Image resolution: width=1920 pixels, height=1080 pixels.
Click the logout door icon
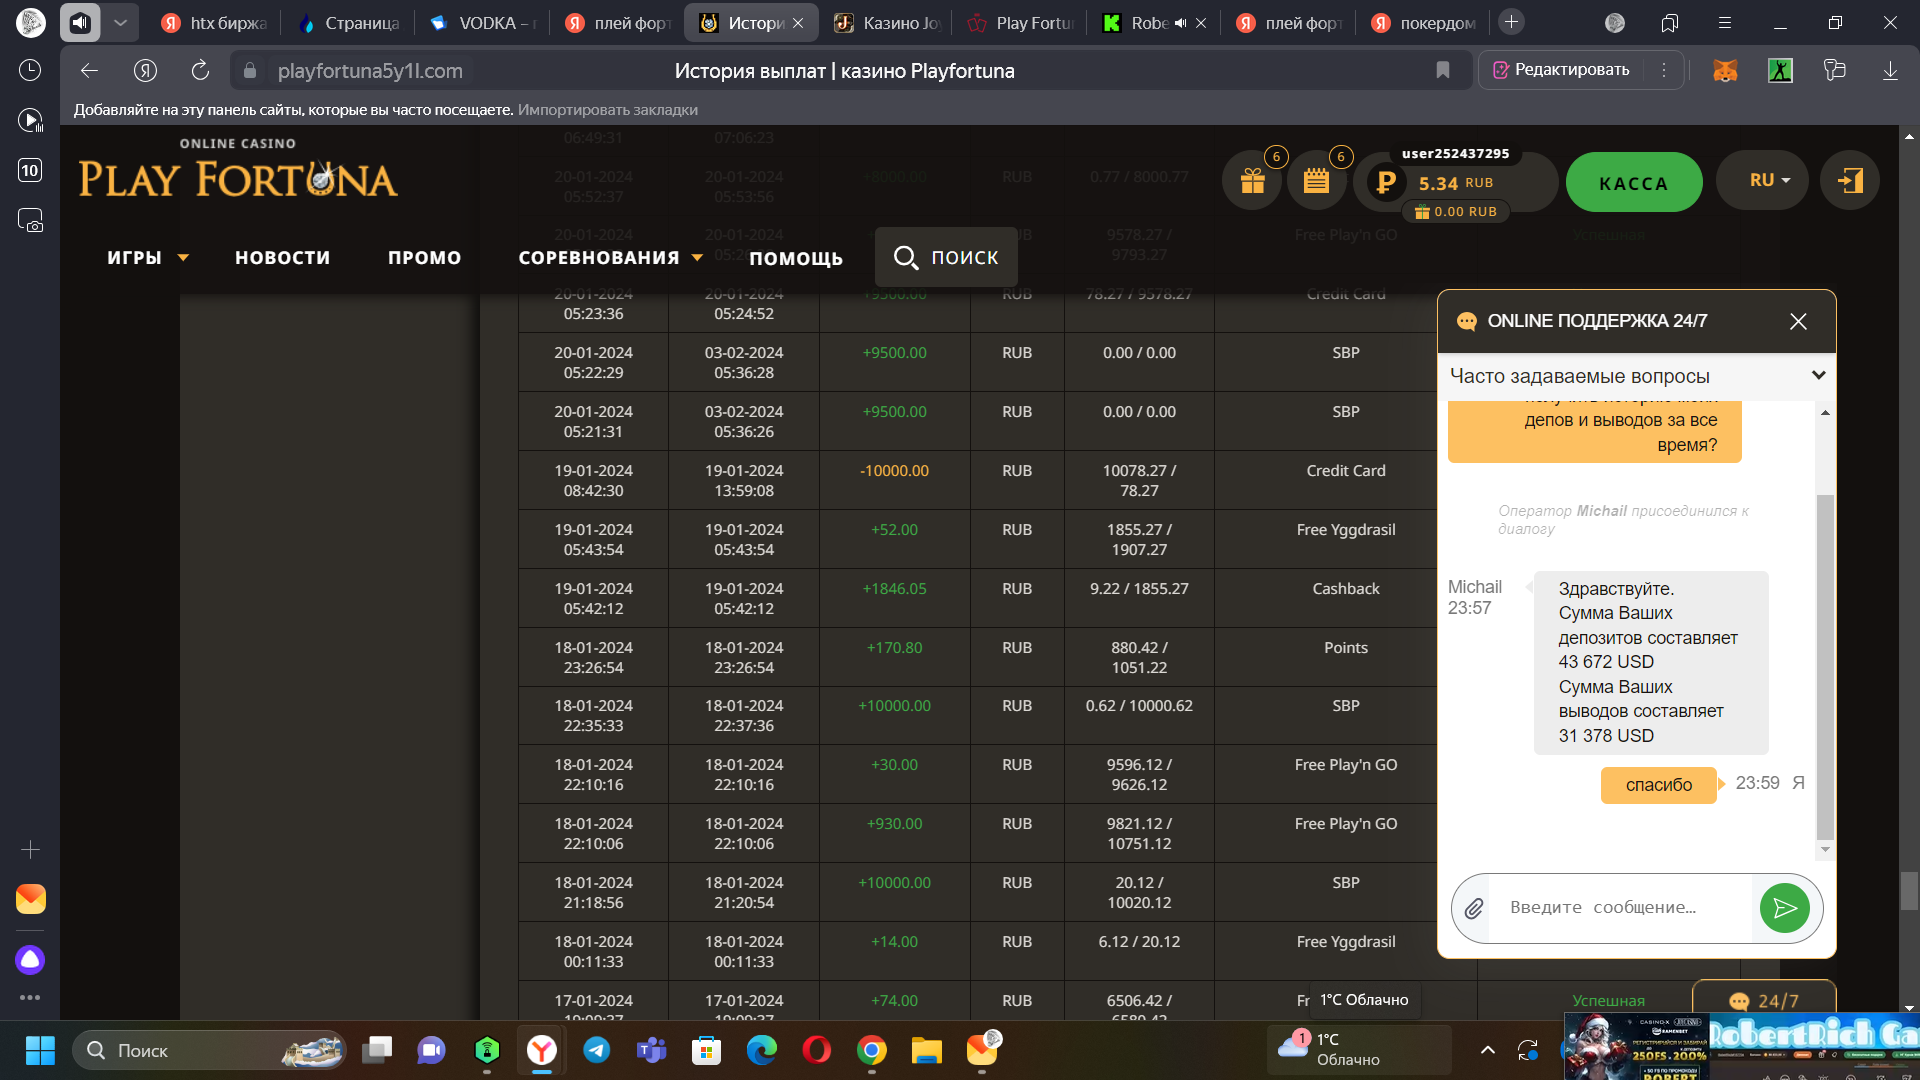pyautogui.click(x=1850, y=181)
